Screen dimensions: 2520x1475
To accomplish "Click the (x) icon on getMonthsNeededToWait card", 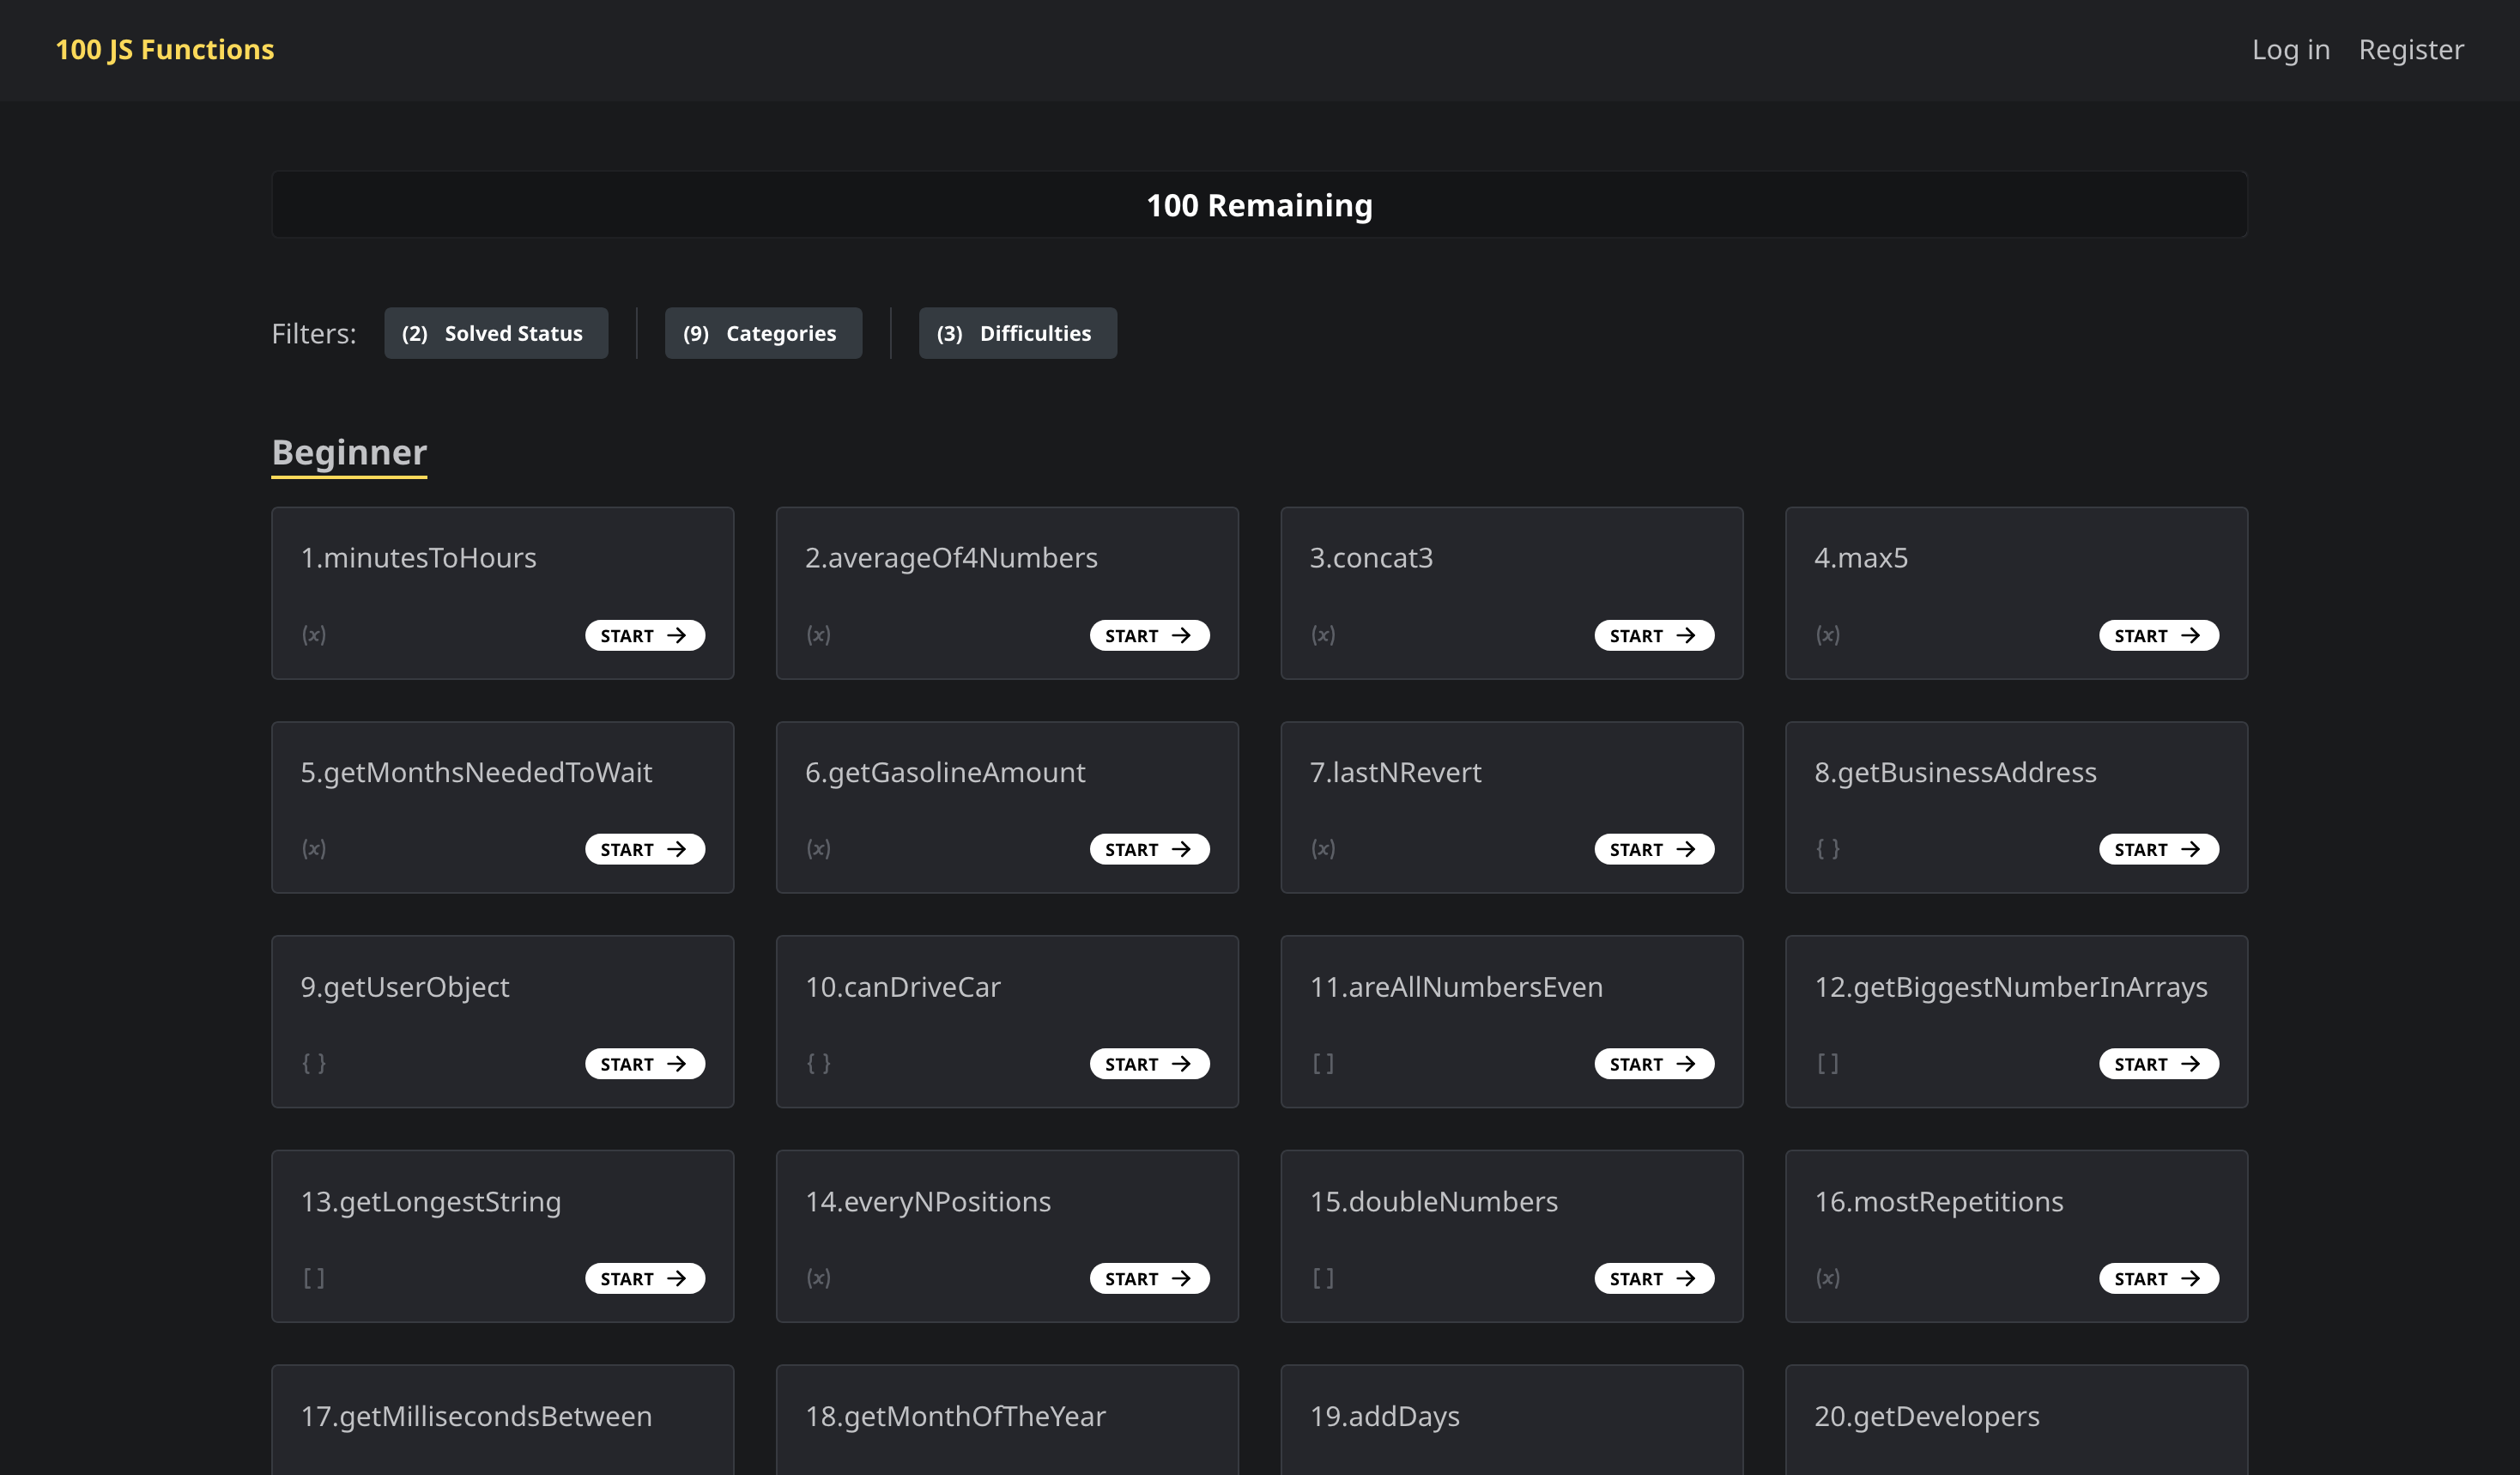I will pos(314,849).
